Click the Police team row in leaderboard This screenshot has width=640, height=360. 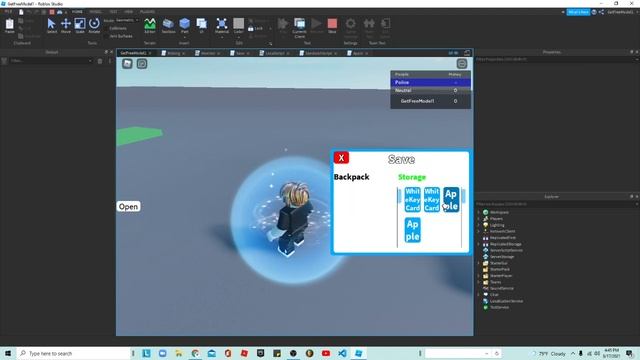431,82
